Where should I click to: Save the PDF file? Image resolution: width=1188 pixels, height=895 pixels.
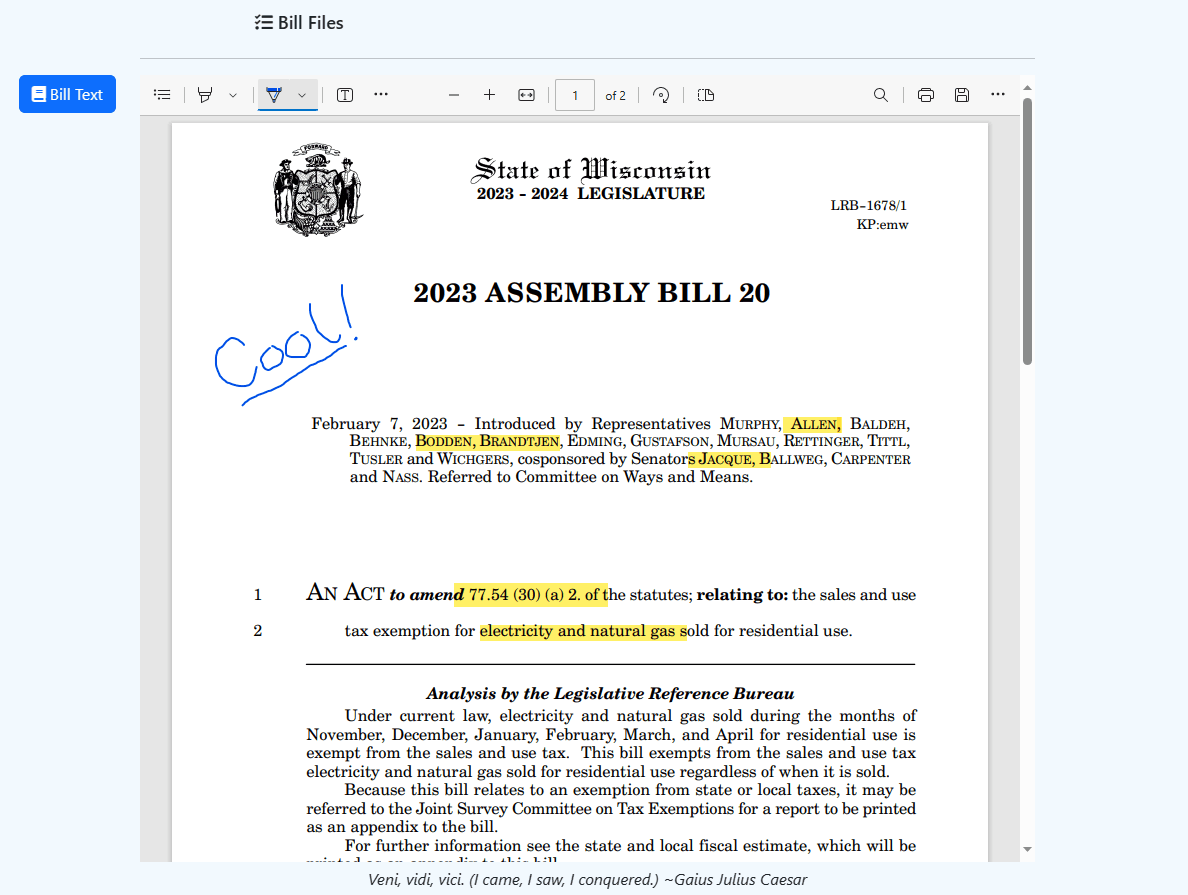click(x=962, y=95)
